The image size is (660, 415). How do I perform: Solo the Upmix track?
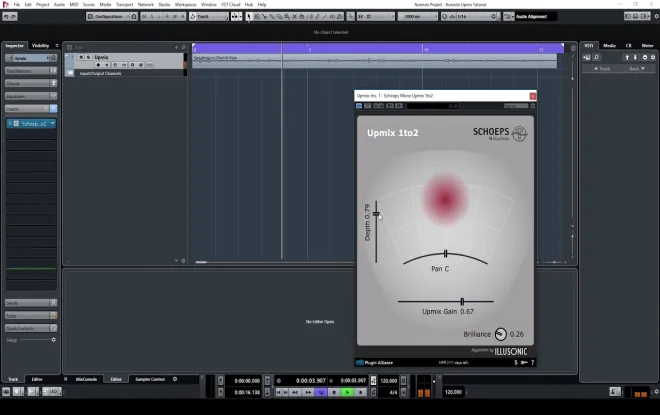pyautogui.click(x=88, y=57)
